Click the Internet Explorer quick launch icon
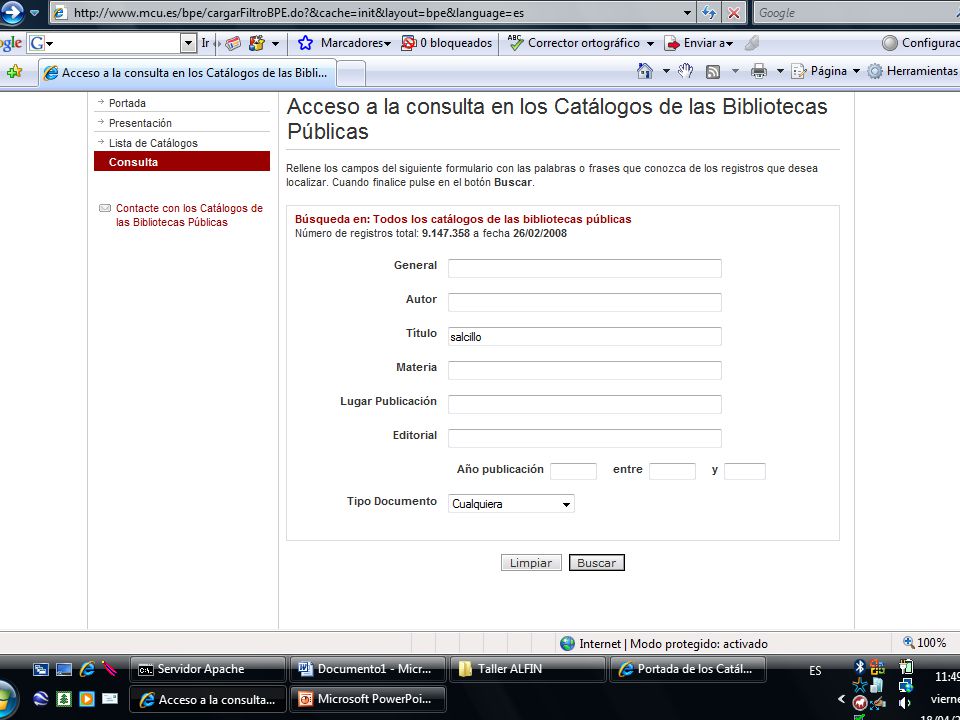Viewport: 960px width, 720px height. (87, 669)
